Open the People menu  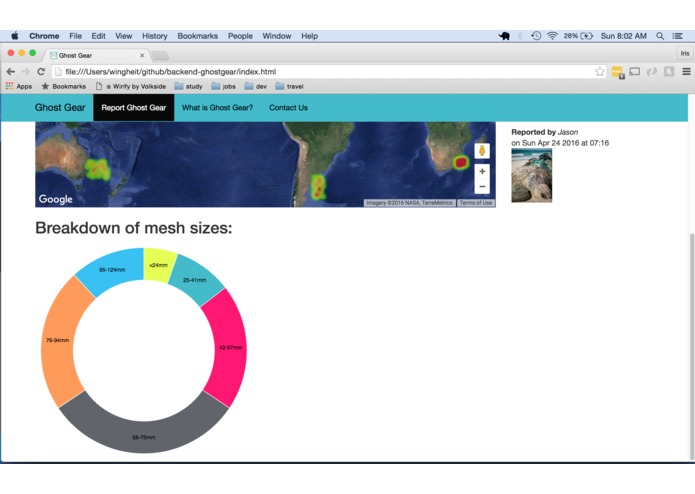point(240,36)
